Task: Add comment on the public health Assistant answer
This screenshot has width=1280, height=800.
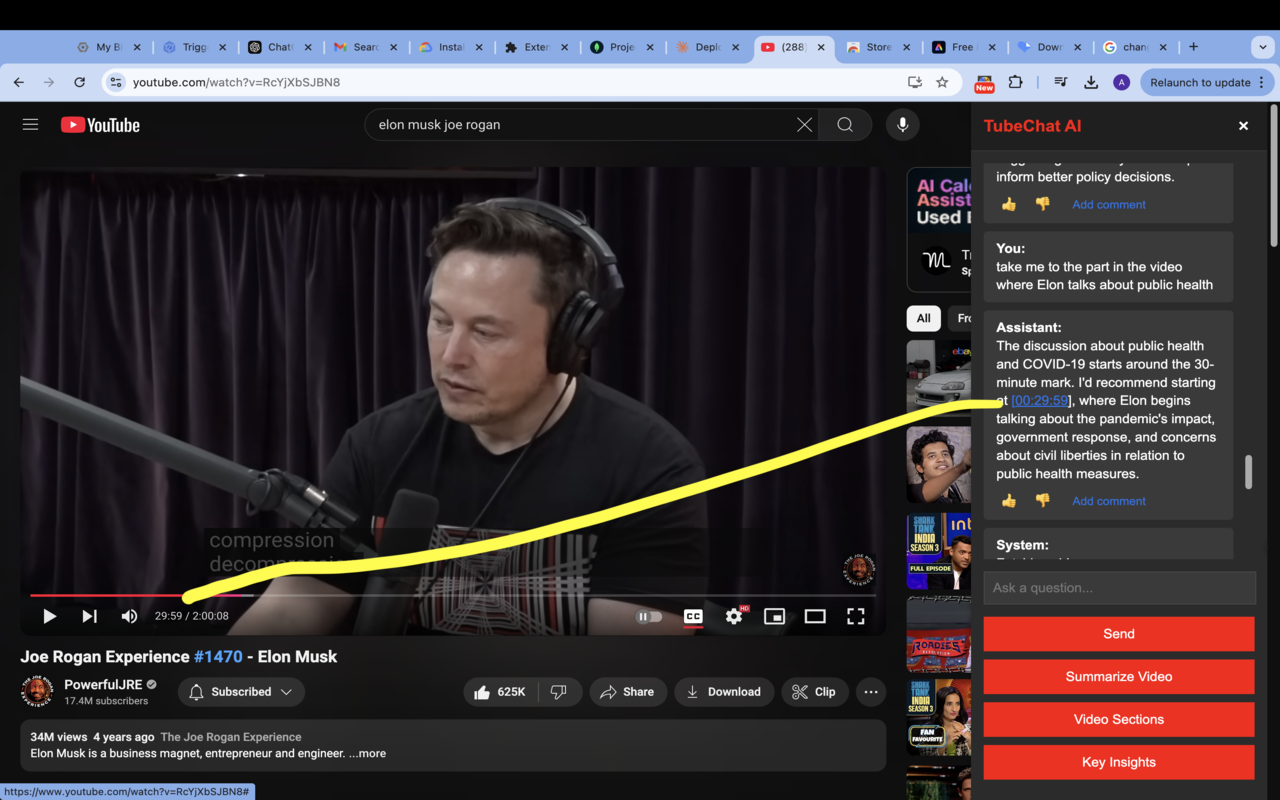Action: pos(1109,501)
